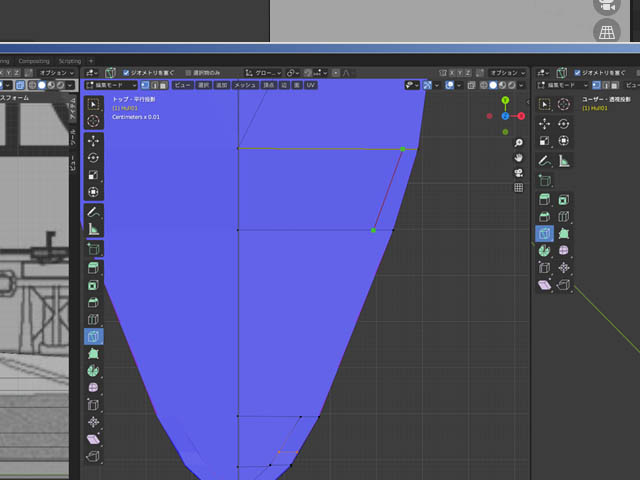The image size is (640, 480).
Task: Select the Add Cube tool in the top-view viewport
Action: [x=93, y=249]
